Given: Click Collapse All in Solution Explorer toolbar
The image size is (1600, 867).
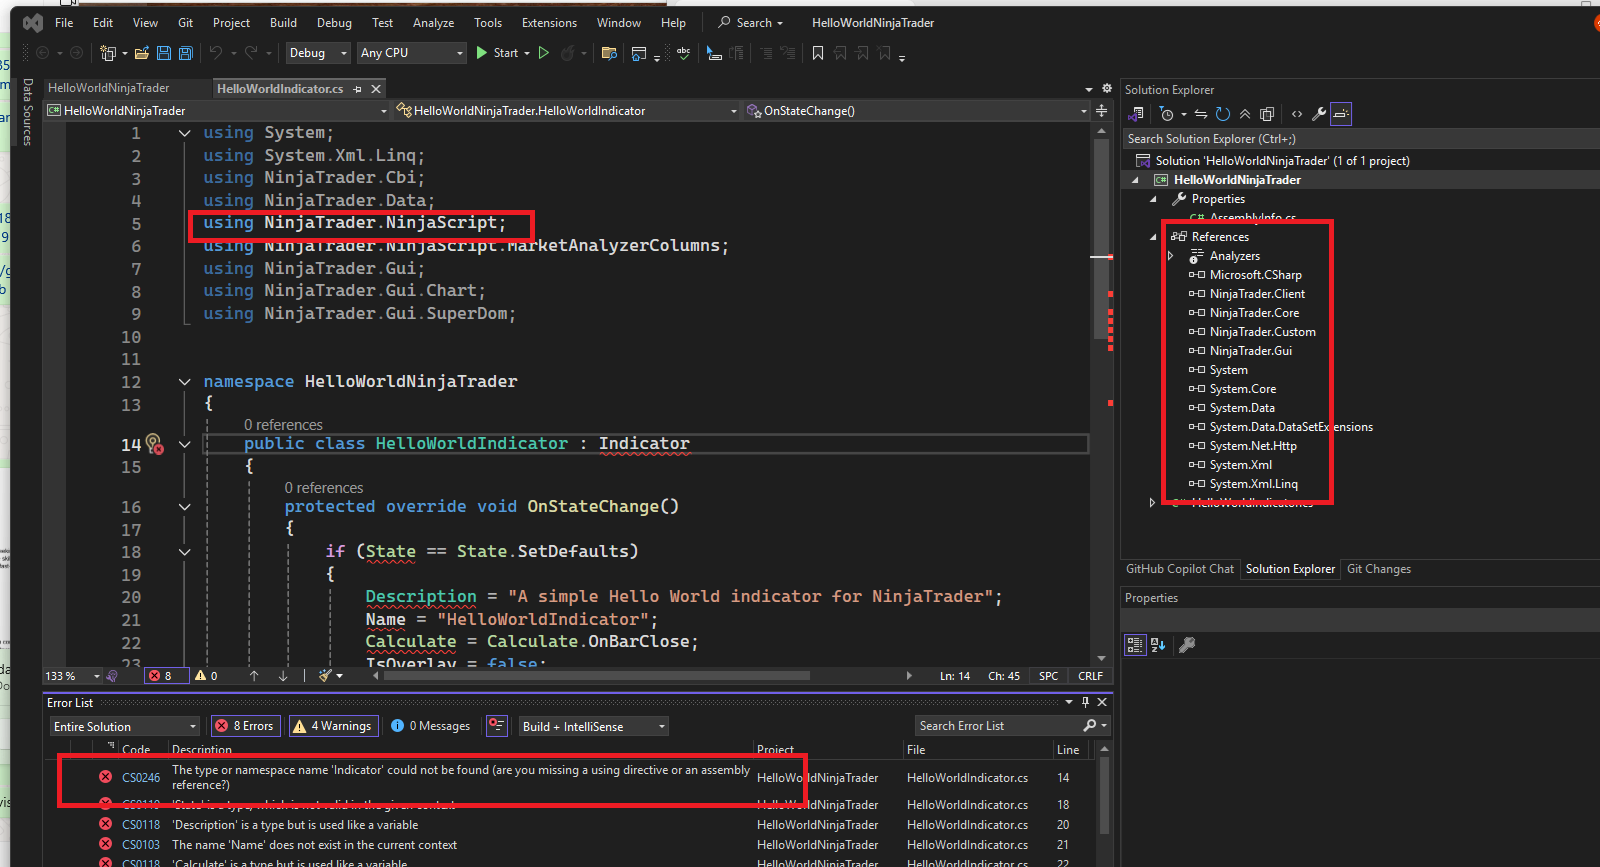Looking at the screenshot, I should [x=1245, y=114].
